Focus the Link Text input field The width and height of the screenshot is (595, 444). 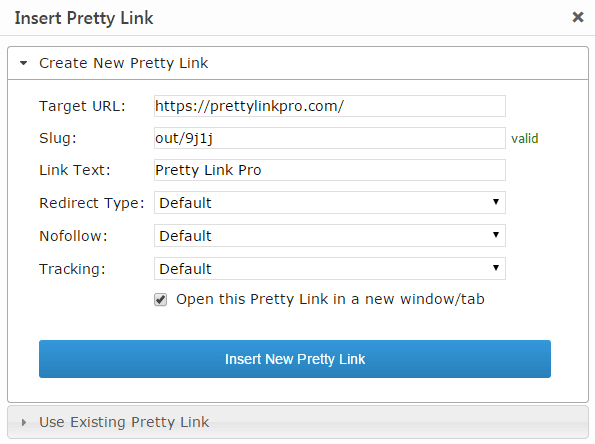pyautogui.click(x=330, y=170)
